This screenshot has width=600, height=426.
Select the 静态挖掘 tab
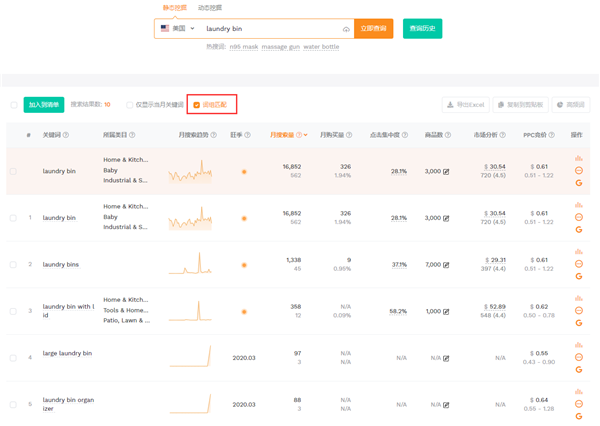pyautogui.click(x=174, y=8)
